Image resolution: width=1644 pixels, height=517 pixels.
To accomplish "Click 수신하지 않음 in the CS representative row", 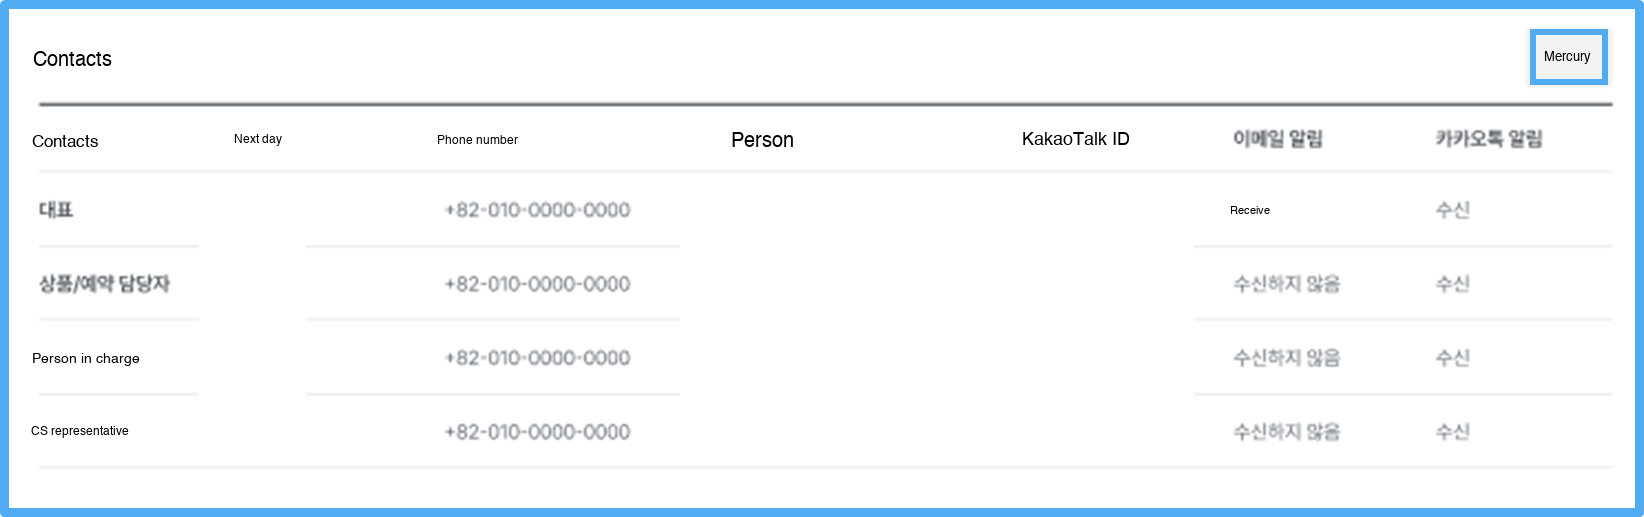I will [1286, 432].
